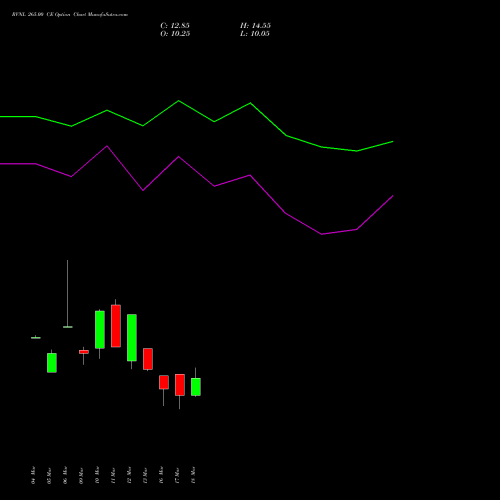The width and height of the screenshot is (500, 500).
Task: Select the red 17 Mar candle
Action: 180,385
